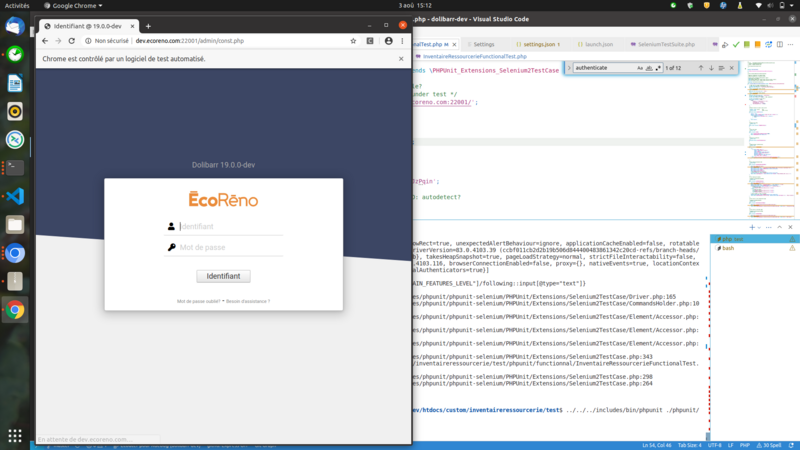Go to next find match
Image resolution: width=800 pixels, height=450 pixels.
pyautogui.click(x=711, y=68)
